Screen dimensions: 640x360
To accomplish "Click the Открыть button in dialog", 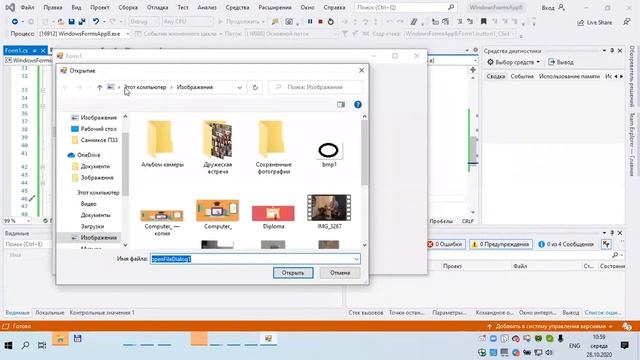I will [x=293, y=273].
